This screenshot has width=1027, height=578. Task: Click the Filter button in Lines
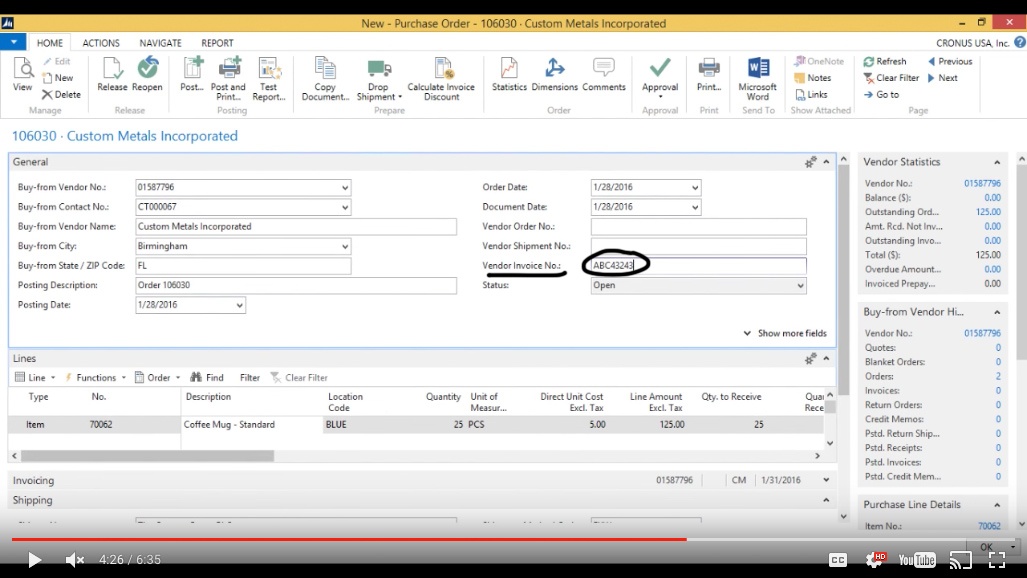[250, 377]
